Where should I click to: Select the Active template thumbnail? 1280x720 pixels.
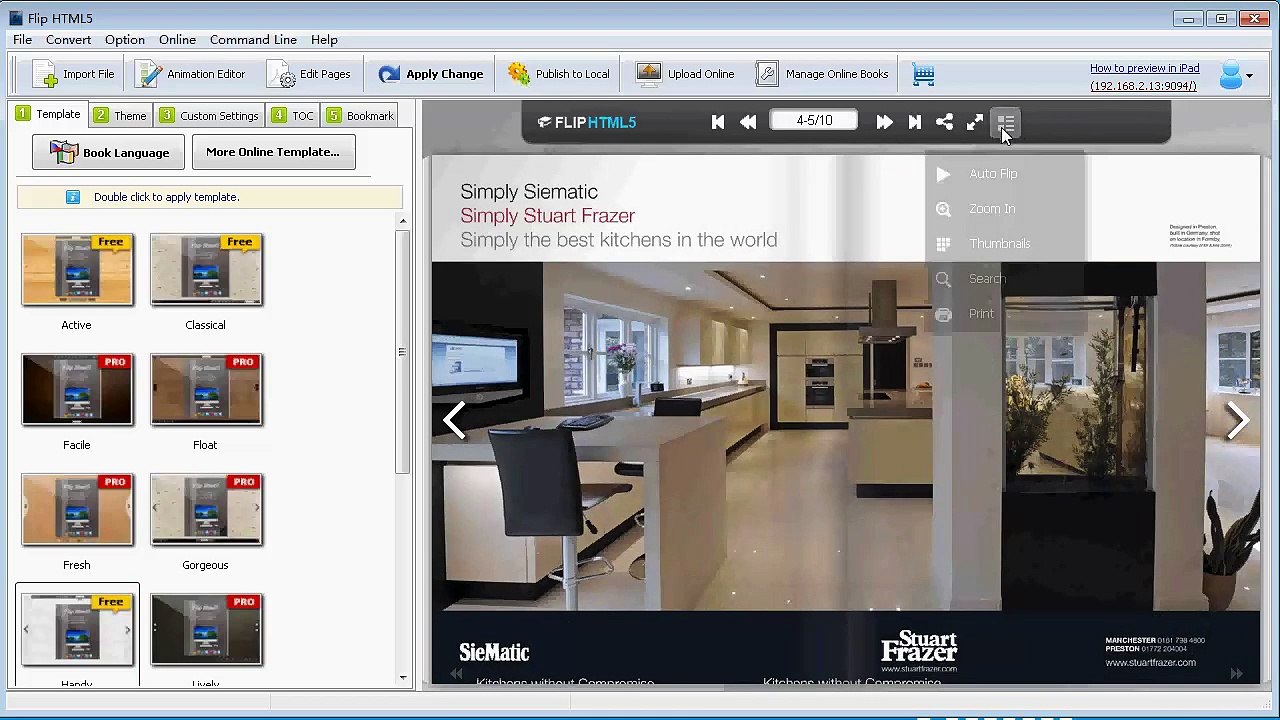point(77,270)
